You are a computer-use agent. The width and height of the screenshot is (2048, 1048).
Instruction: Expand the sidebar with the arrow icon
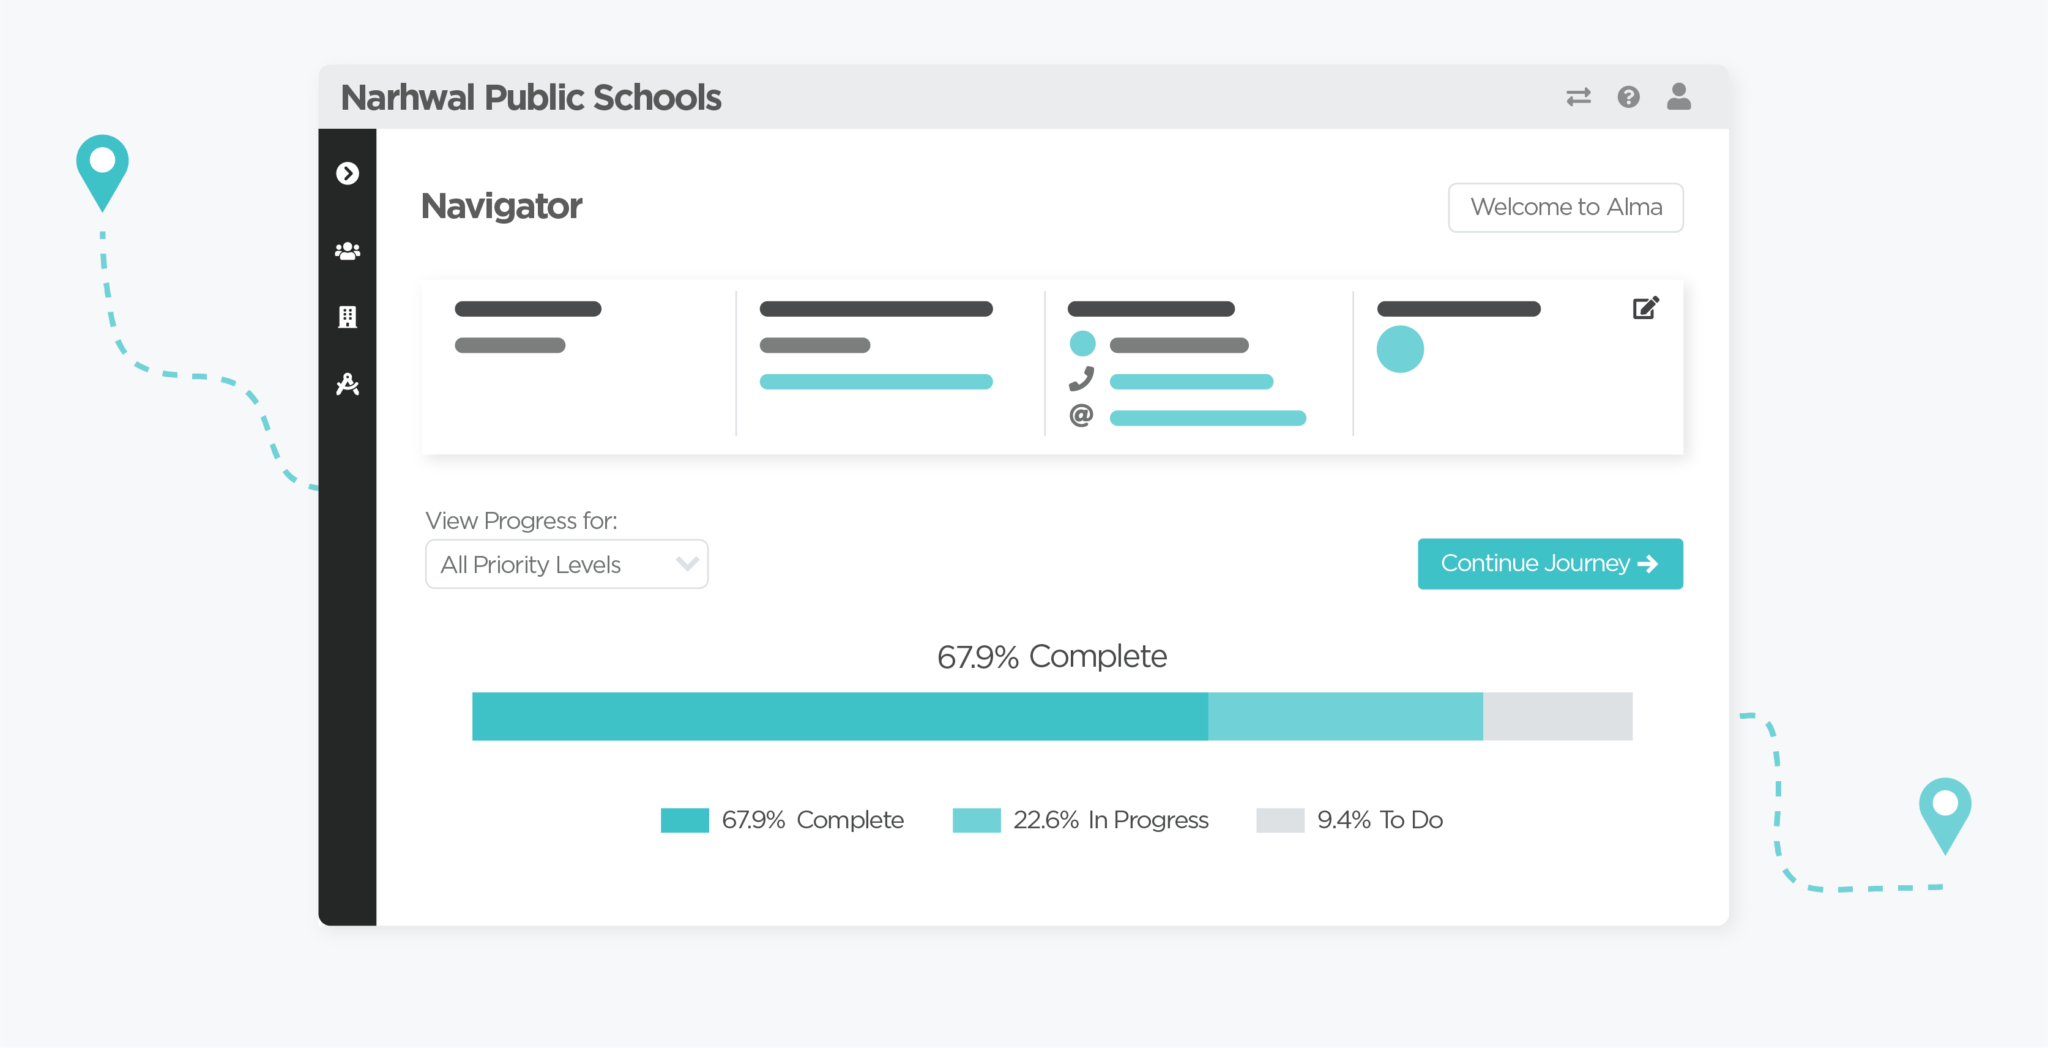coord(347,174)
